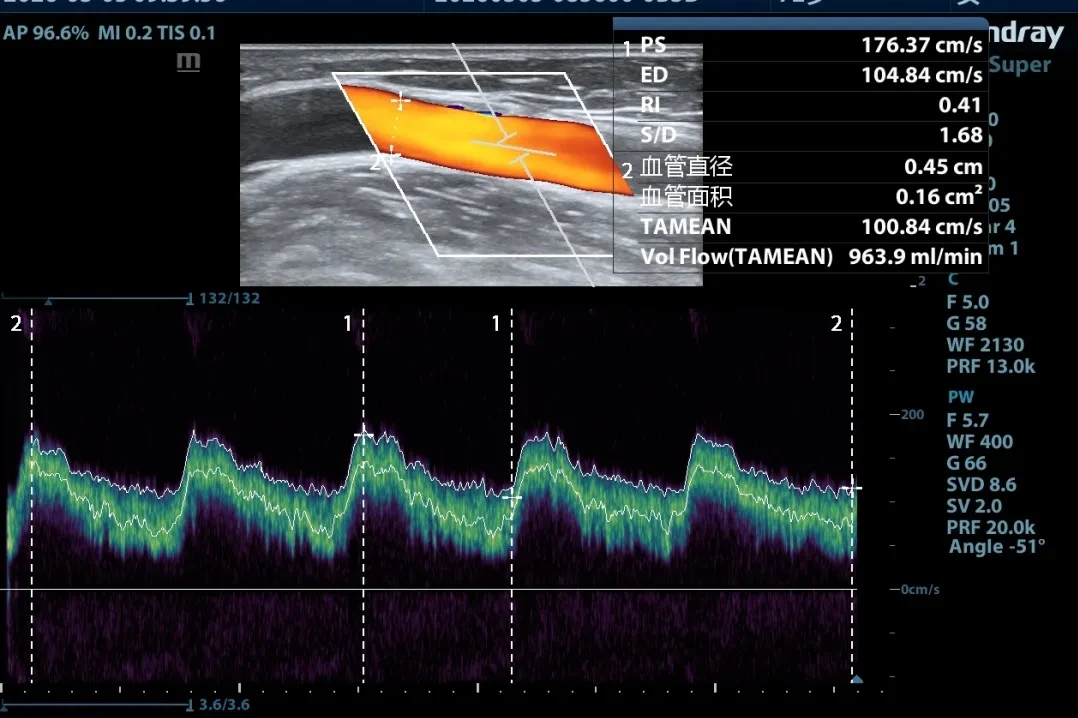The width and height of the screenshot is (1078, 718).
Task: Click the gray 'm' icon near top left
Action: 188,62
